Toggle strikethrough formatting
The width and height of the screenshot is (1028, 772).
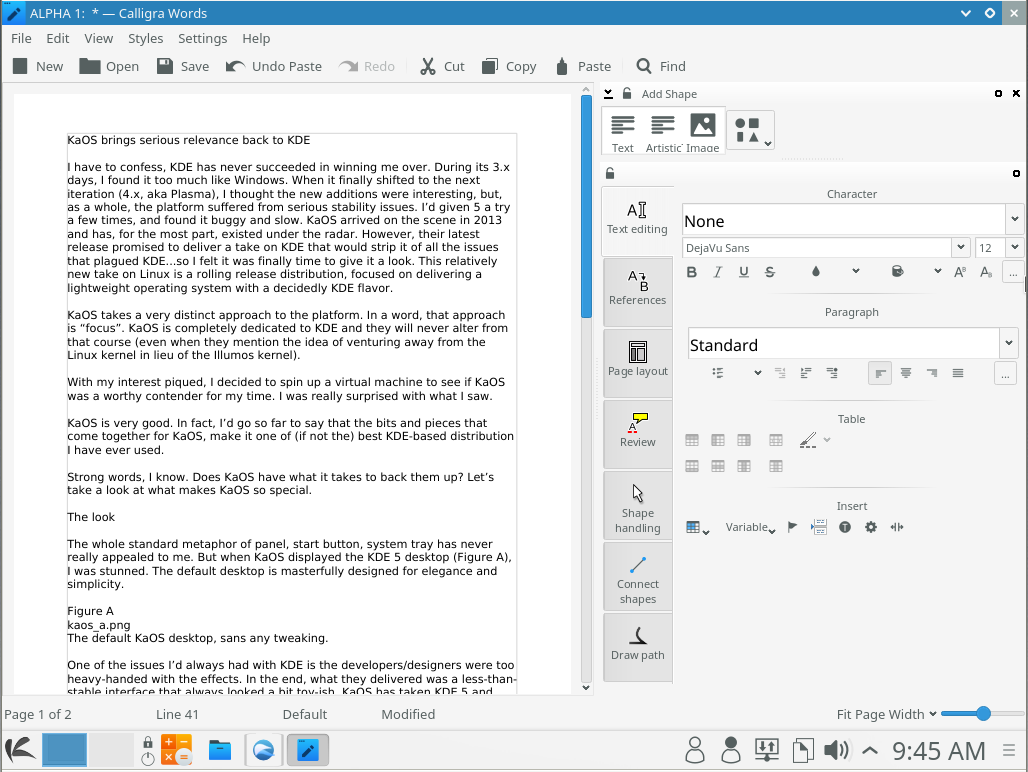tap(770, 272)
